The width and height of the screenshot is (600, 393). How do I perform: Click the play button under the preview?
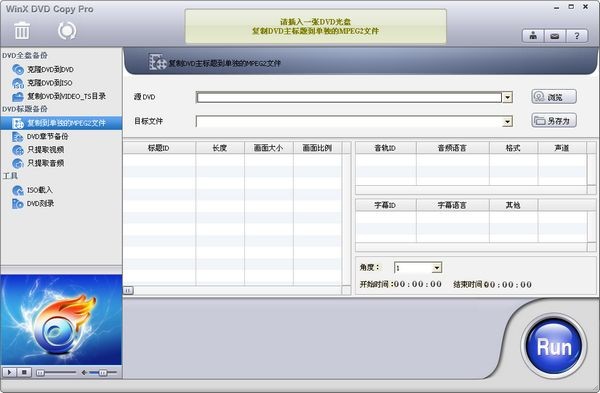(x=9, y=372)
